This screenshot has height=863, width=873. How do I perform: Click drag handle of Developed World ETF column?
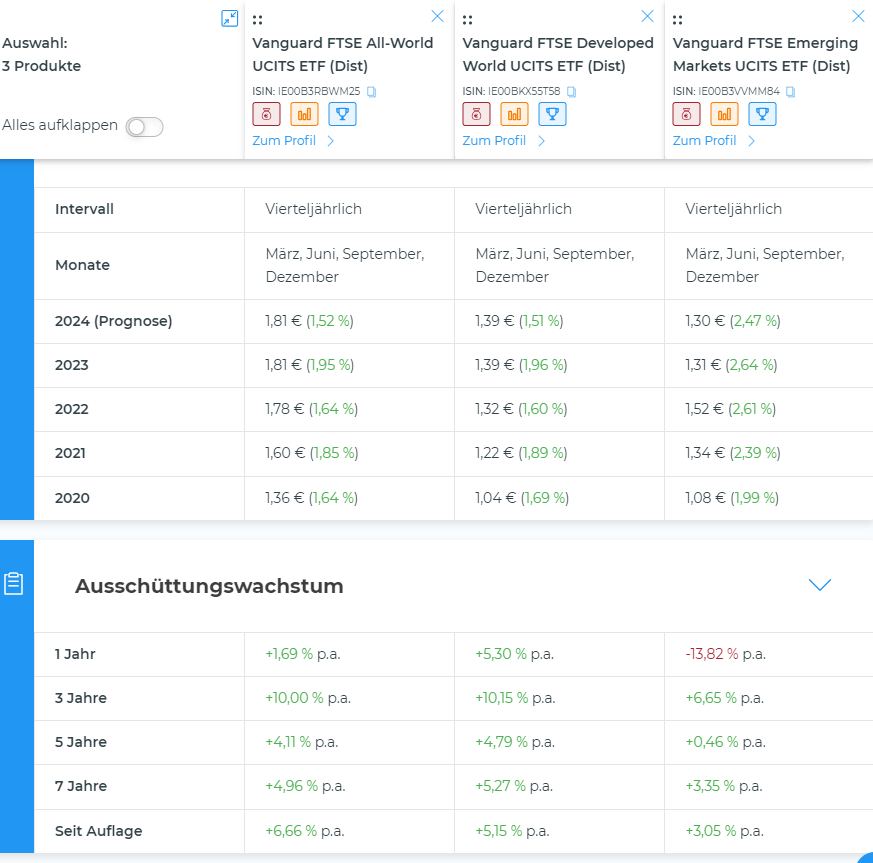pos(468,19)
